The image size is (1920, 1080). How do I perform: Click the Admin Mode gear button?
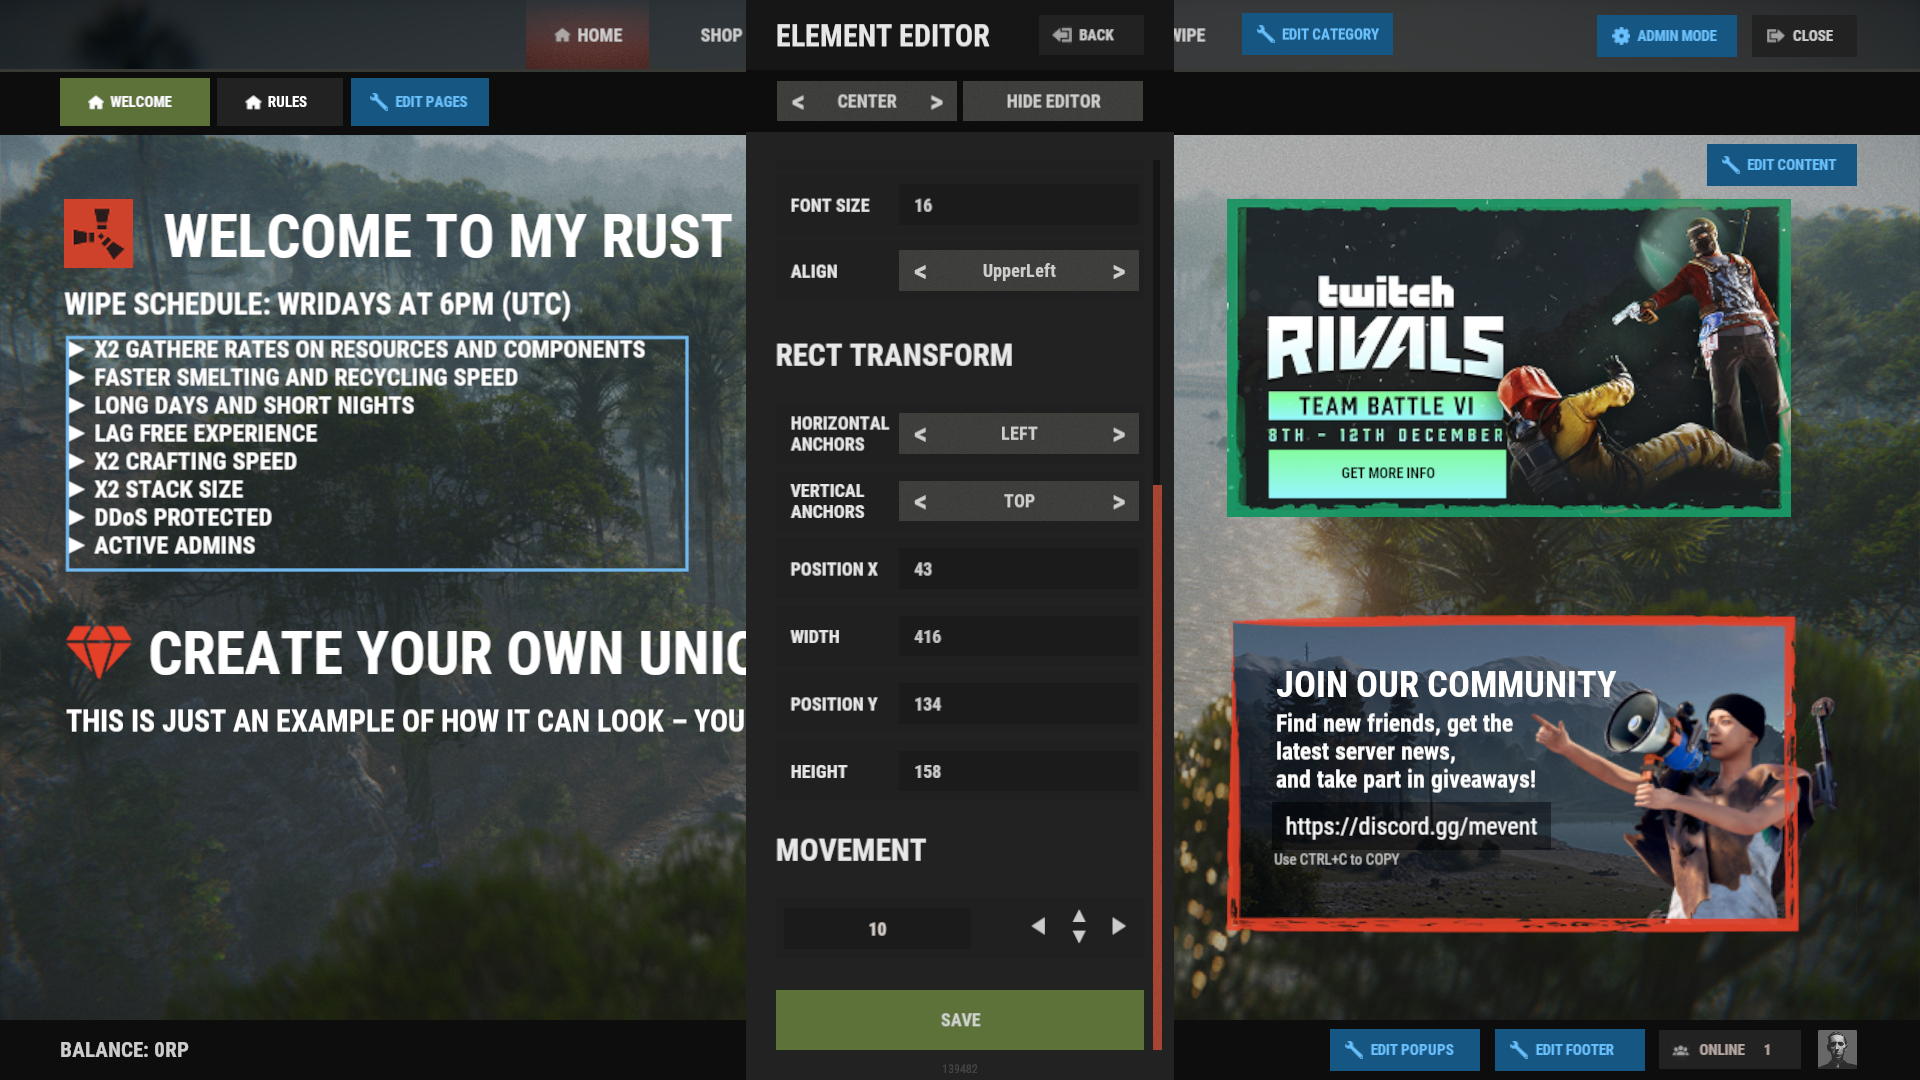coord(1666,36)
